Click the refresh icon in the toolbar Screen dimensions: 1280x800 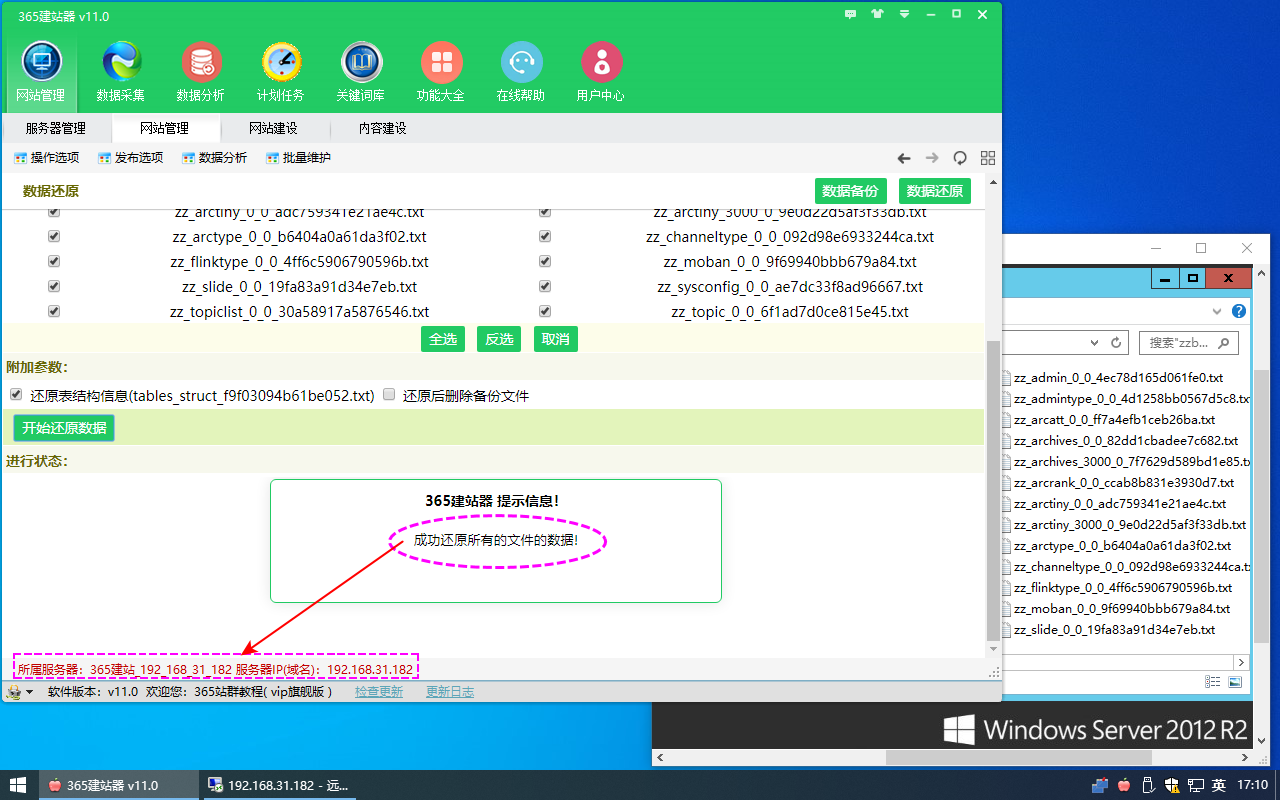tap(960, 158)
